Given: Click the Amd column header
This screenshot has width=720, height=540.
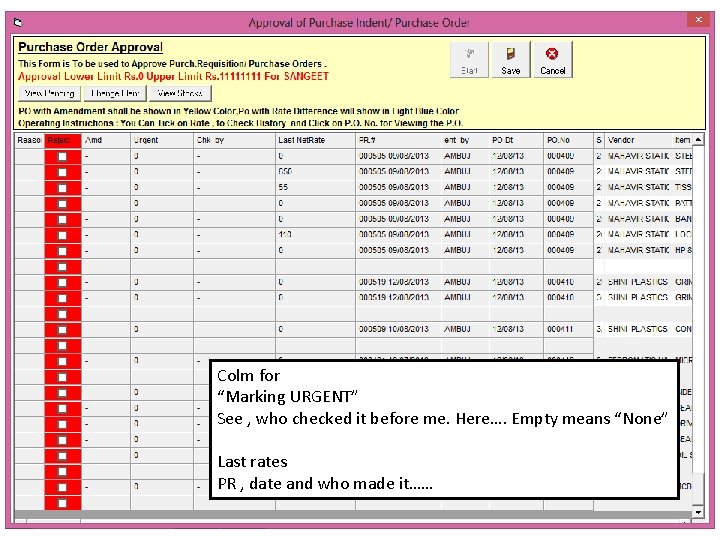Looking at the screenshot, I should click(x=106, y=140).
